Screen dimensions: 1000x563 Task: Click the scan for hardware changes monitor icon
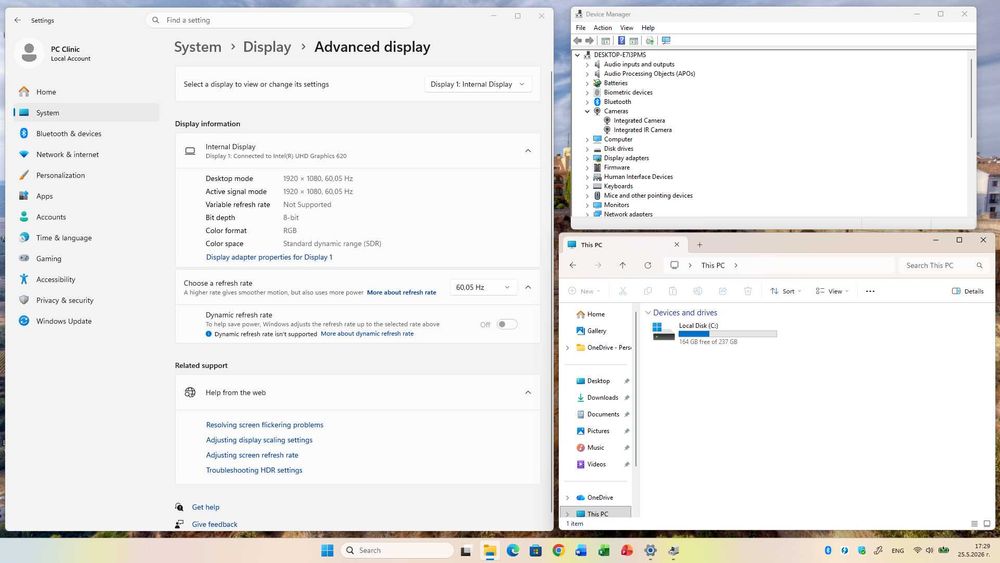click(x=666, y=41)
